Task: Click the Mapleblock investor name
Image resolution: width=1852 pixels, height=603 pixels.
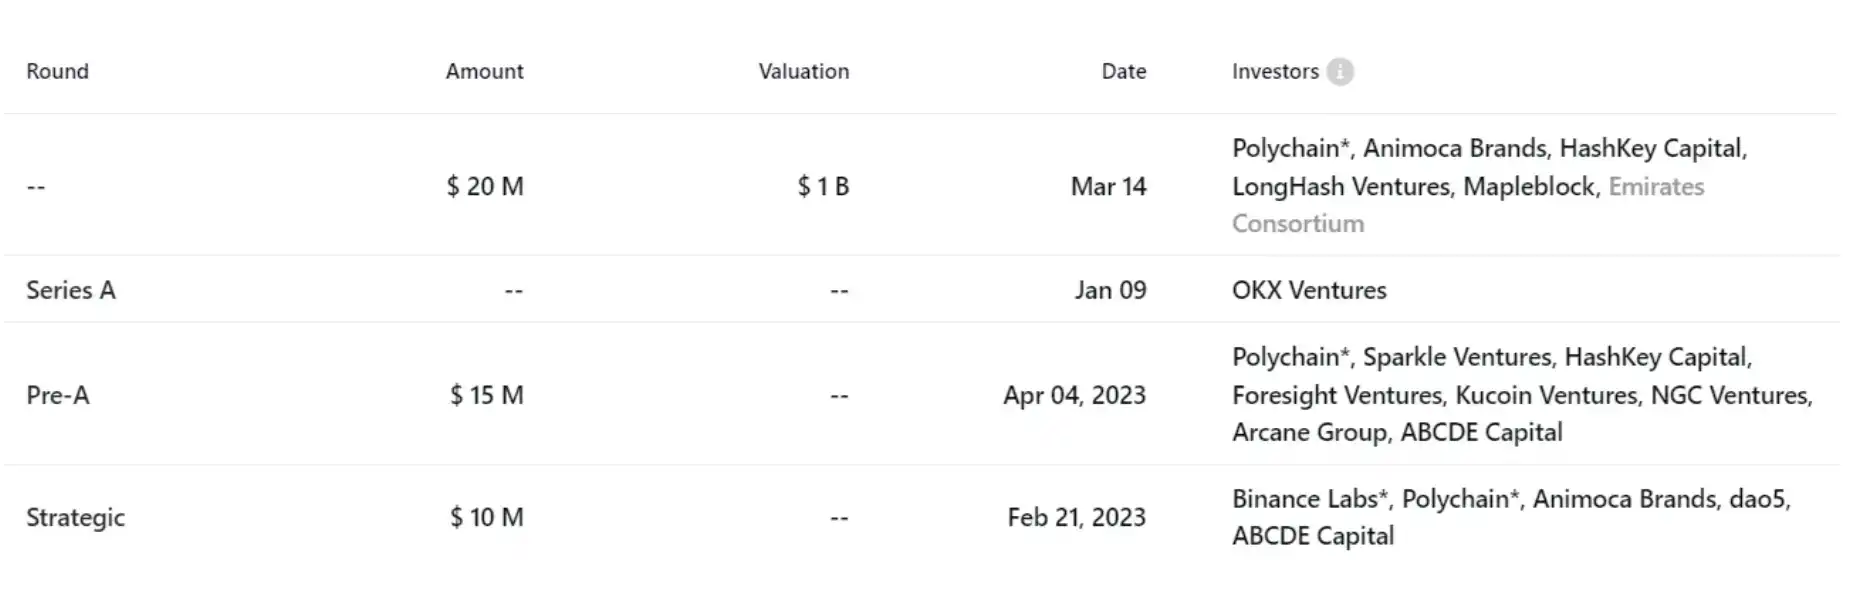Action: (x=1530, y=187)
